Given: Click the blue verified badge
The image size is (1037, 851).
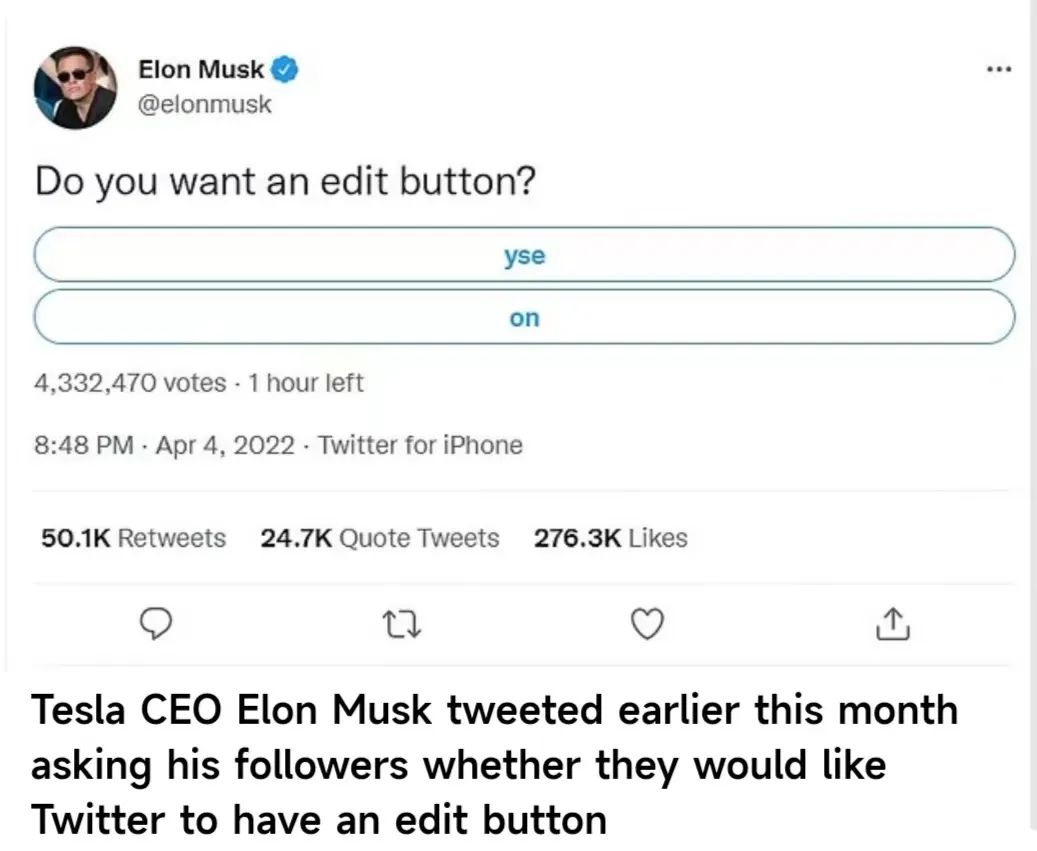Looking at the screenshot, I should point(285,69).
